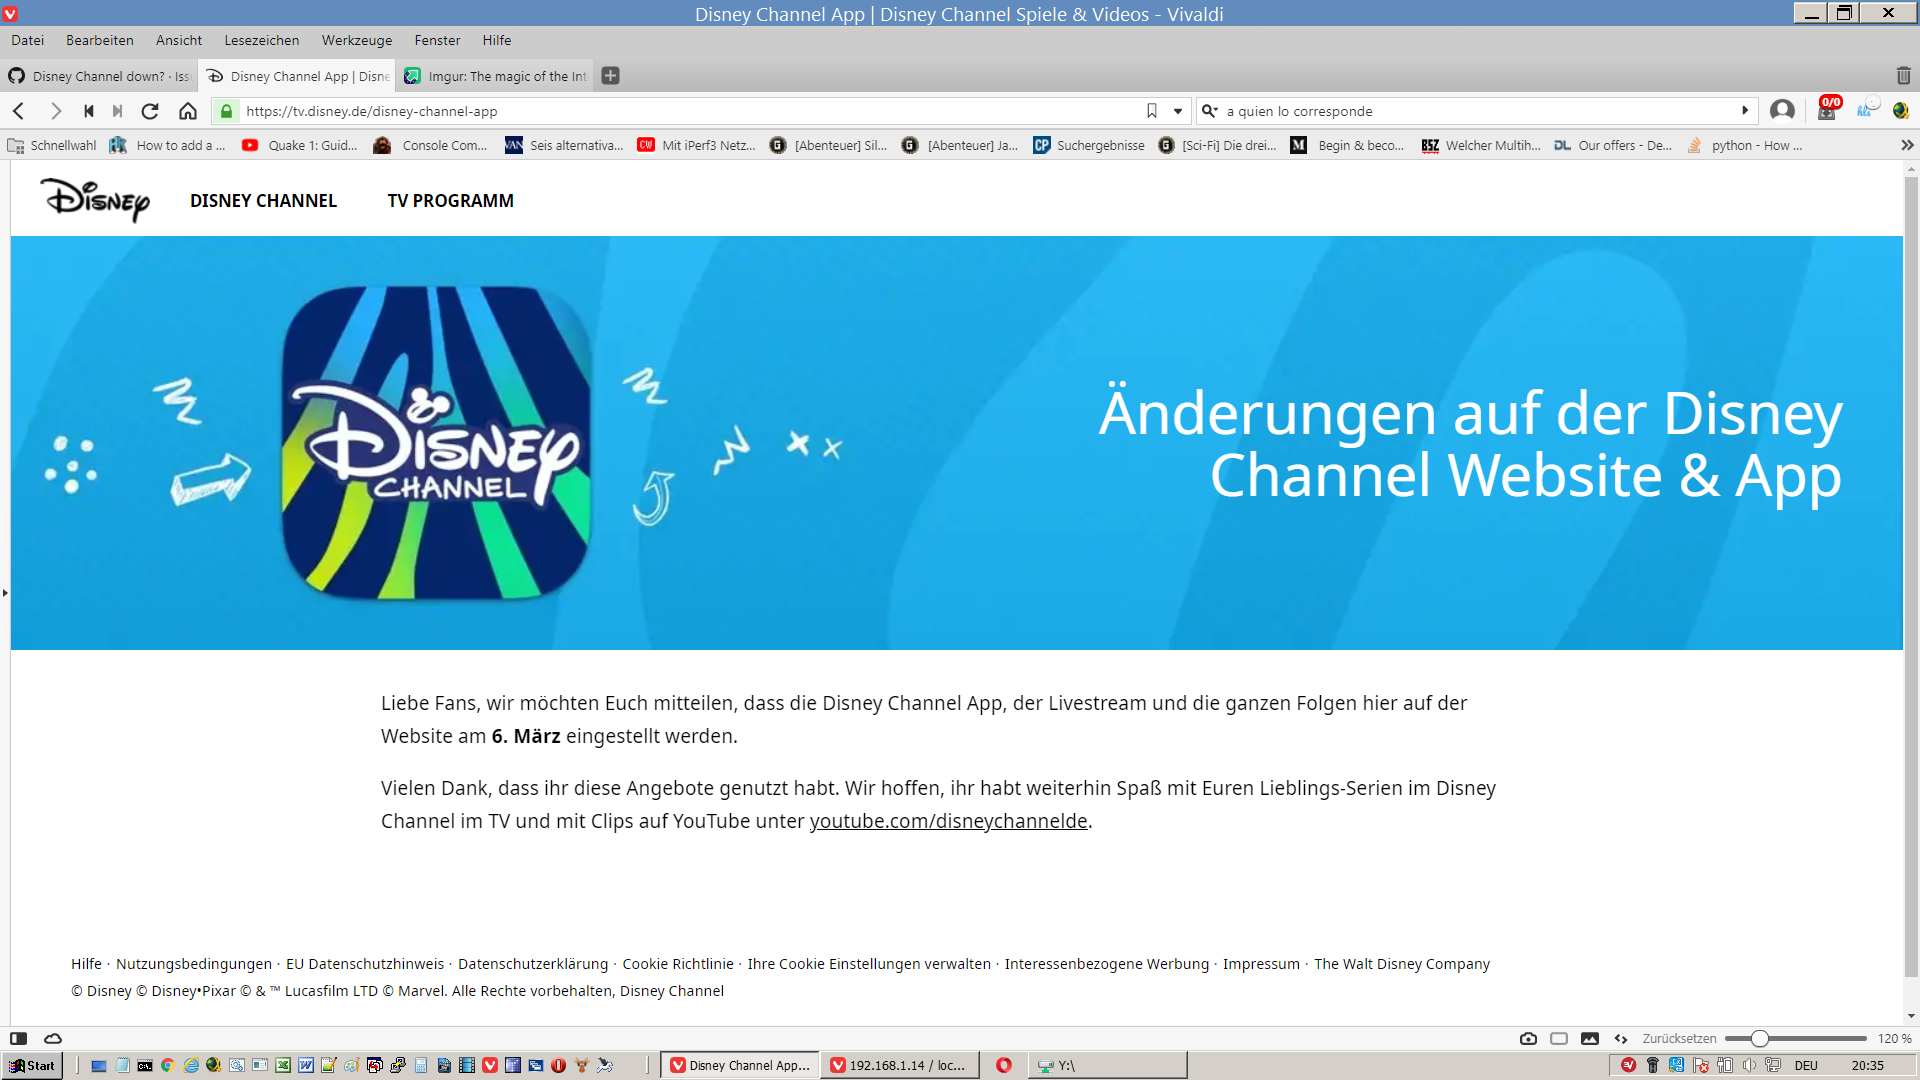Open Opera icon in taskbar

point(1004,1065)
